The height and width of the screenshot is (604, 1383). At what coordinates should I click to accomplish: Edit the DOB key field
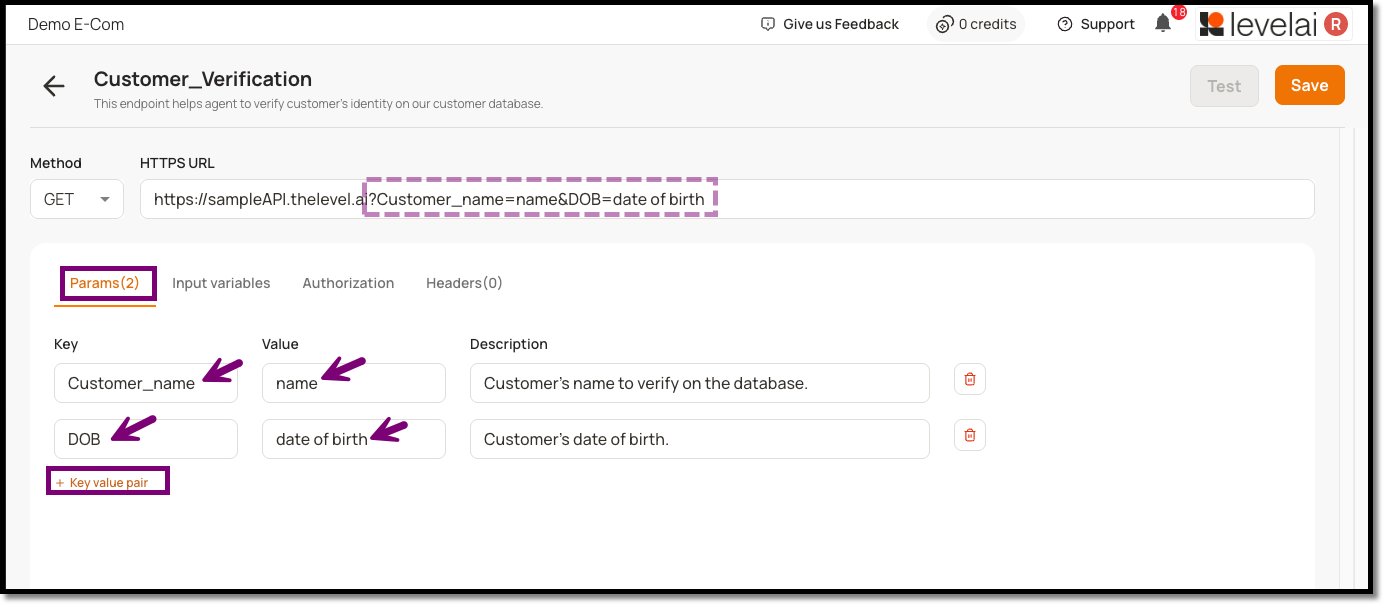(x=146, y=439)
